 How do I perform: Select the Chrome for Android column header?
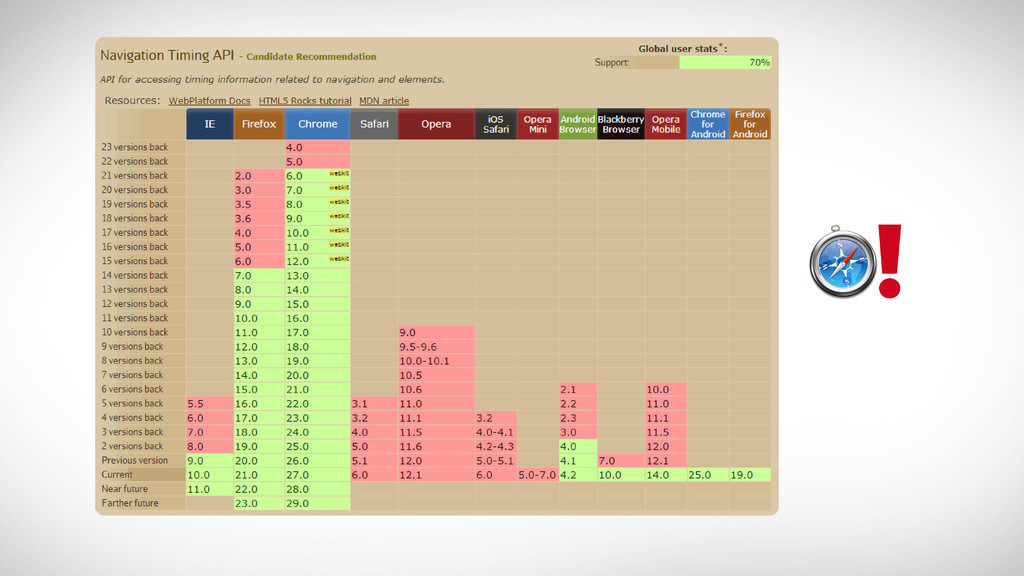[708, 124]
